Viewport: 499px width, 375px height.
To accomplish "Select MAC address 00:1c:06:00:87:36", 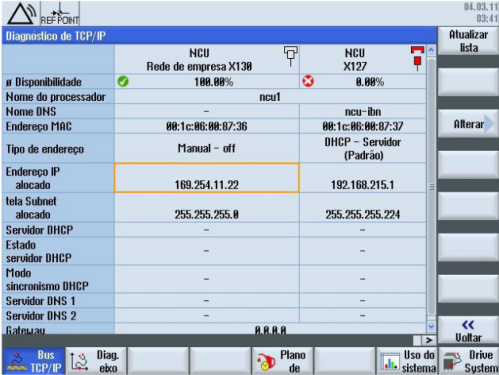I will pyautogui.click(x=207, y=126).
